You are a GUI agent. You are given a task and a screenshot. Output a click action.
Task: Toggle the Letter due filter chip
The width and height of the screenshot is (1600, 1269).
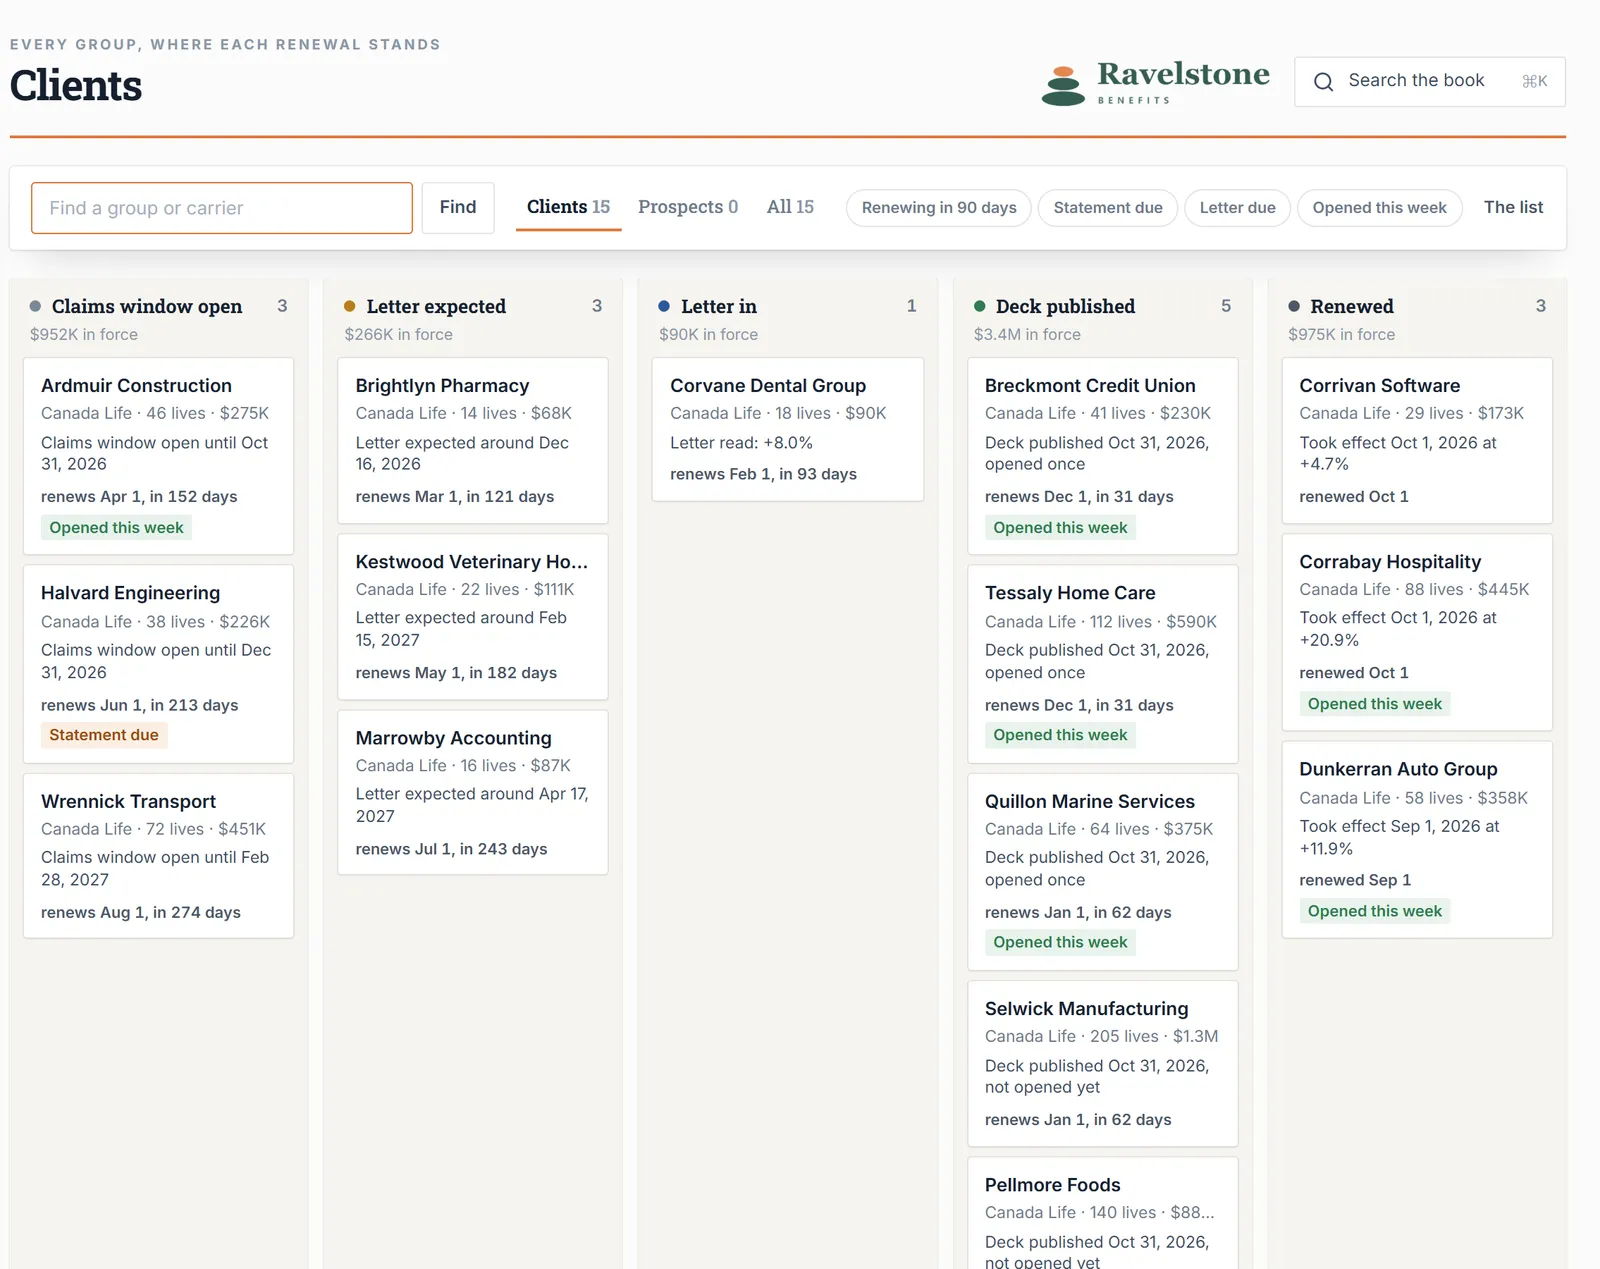pos(1237,208)
